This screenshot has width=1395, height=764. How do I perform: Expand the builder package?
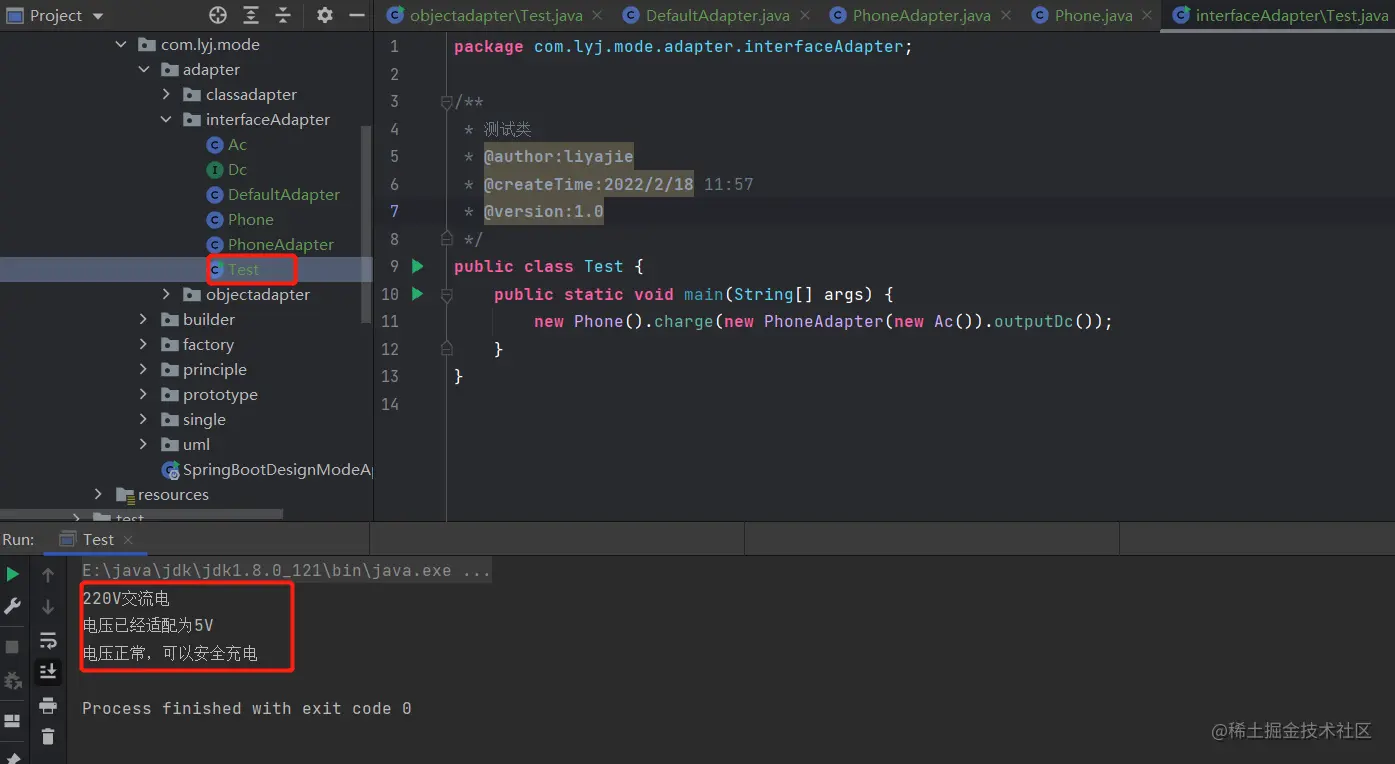click(143, 319)
